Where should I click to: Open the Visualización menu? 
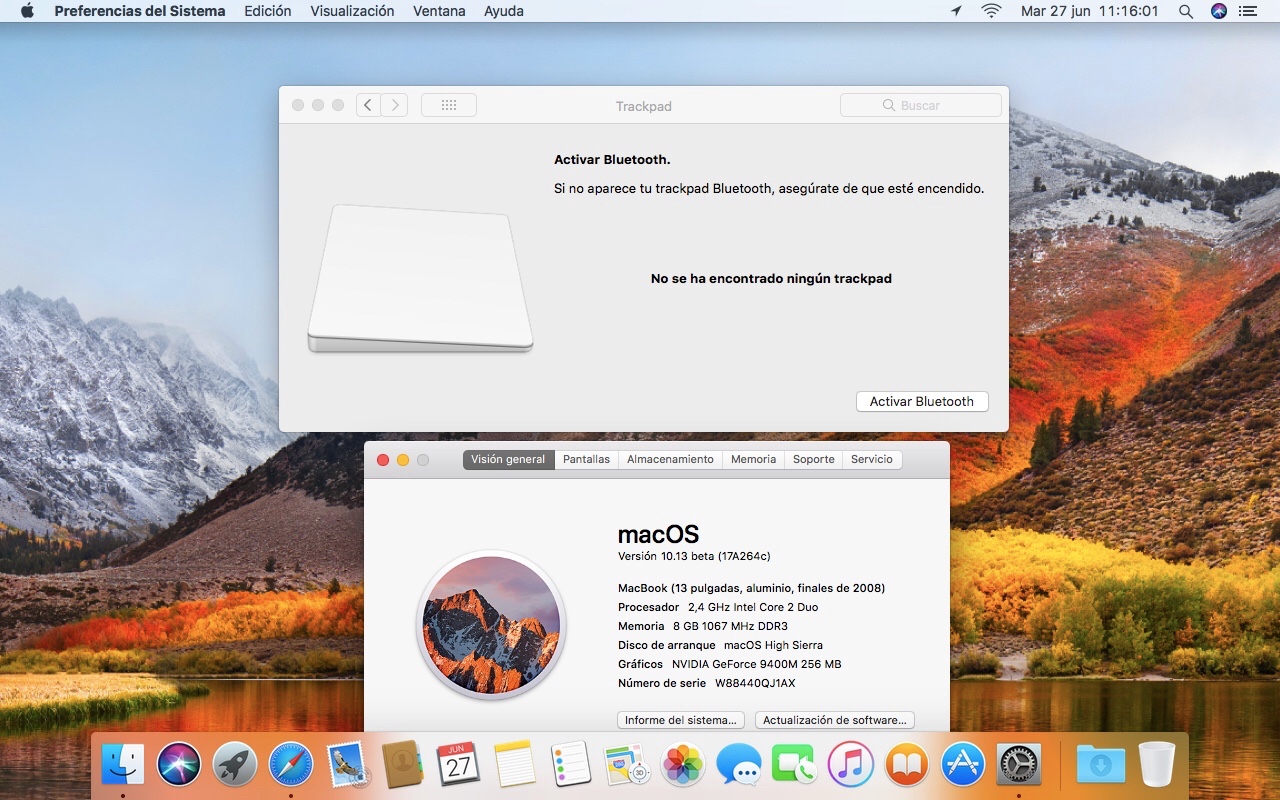(x=352, y=11)
